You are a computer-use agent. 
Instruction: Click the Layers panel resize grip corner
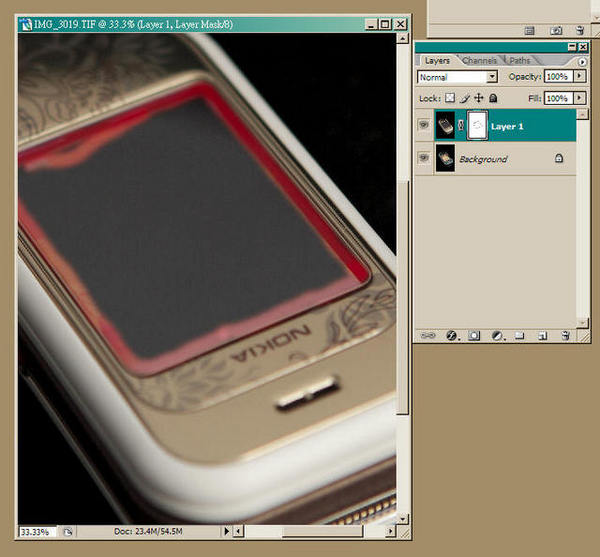click(584, 336)
